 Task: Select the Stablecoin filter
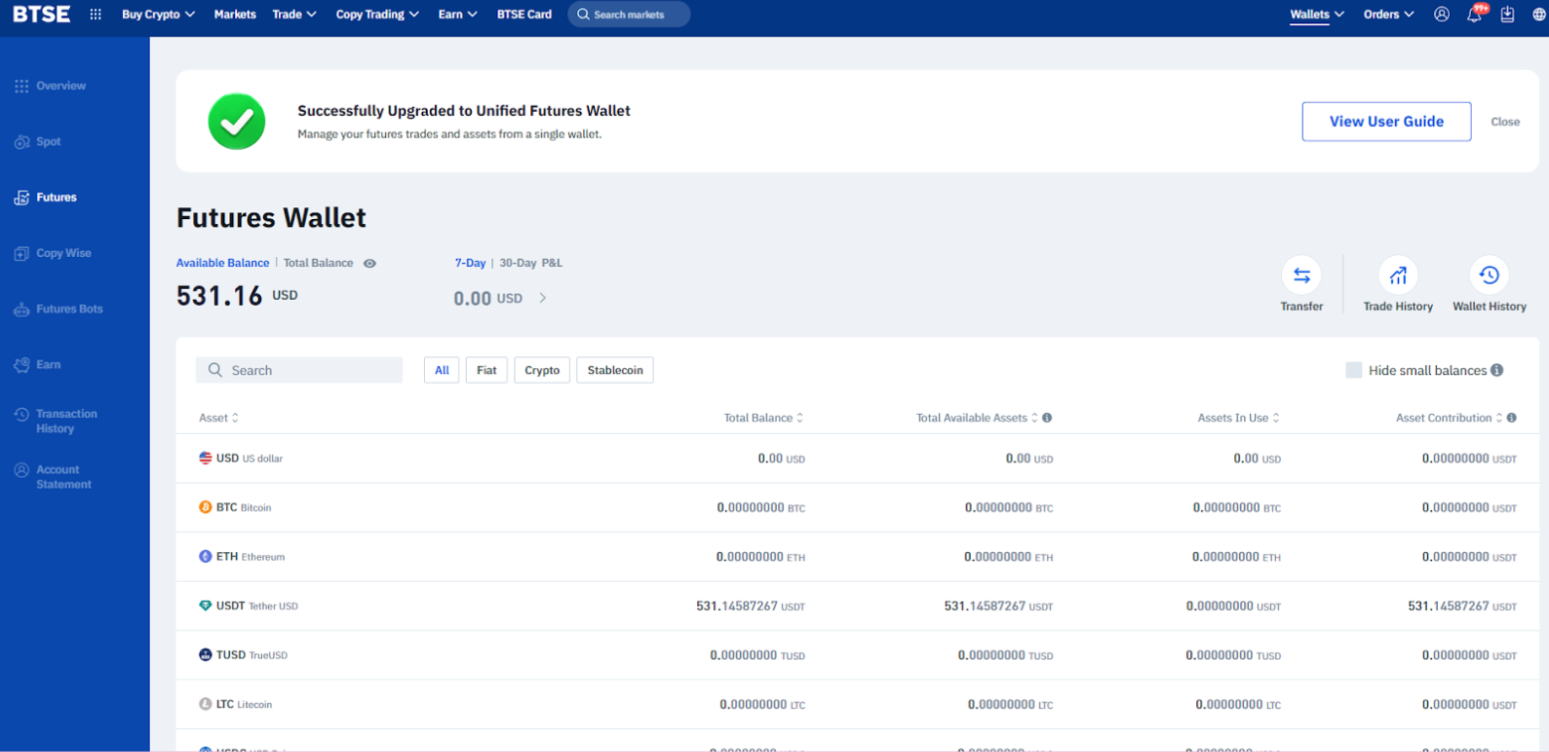(x=615, y=370)
